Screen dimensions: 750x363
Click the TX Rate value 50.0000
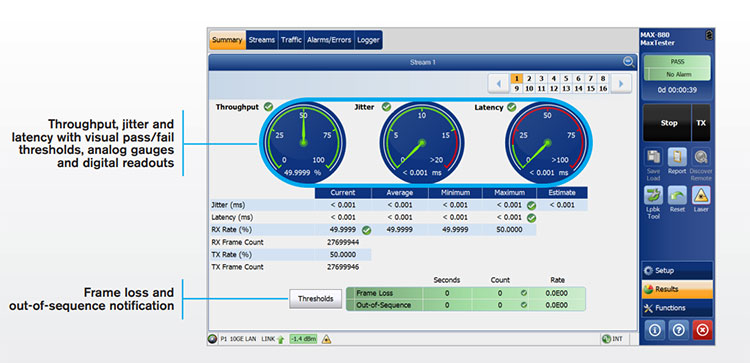click(343, 255)
